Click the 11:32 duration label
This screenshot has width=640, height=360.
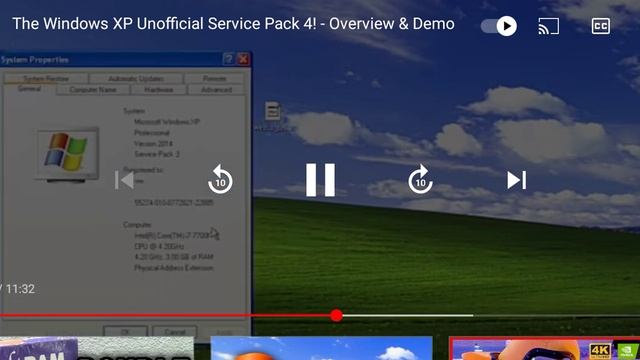20,289
